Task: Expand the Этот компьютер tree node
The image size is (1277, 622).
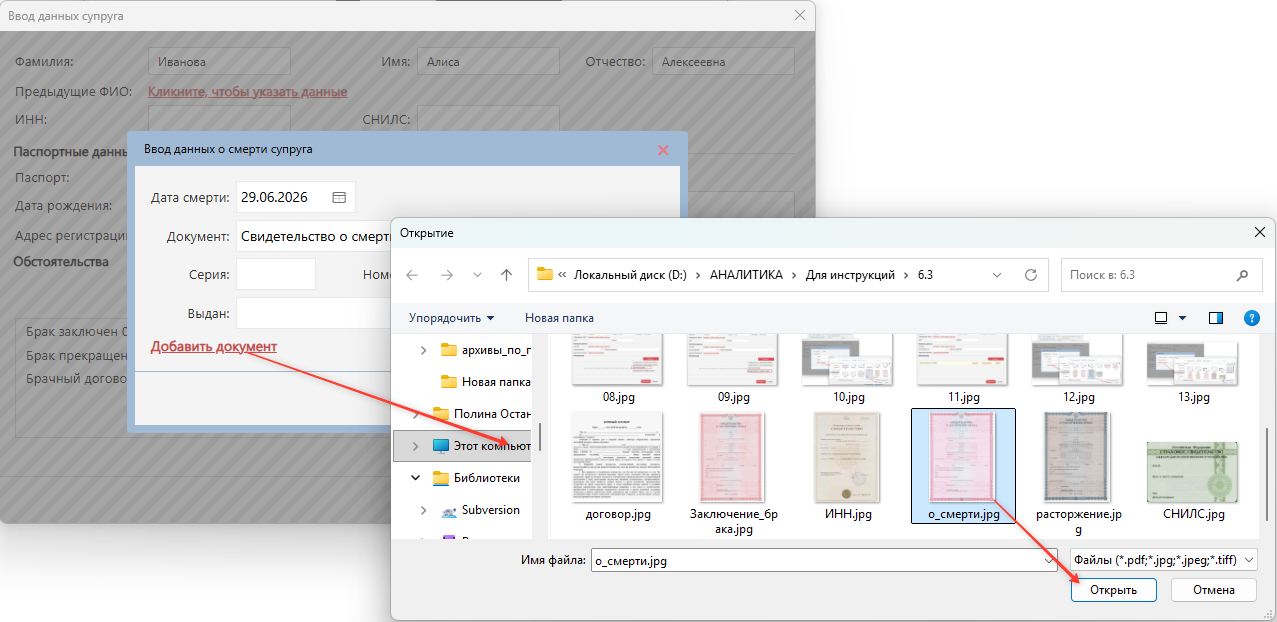Action: point(415,445)
